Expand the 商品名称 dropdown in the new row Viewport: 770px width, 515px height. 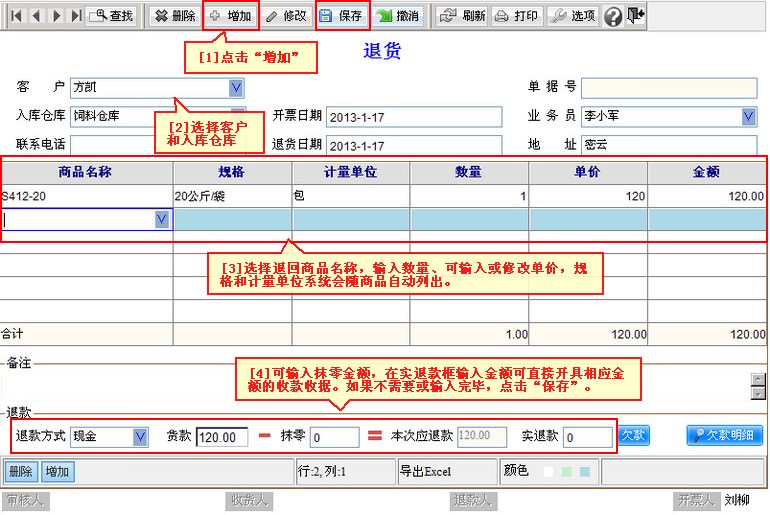162,219
